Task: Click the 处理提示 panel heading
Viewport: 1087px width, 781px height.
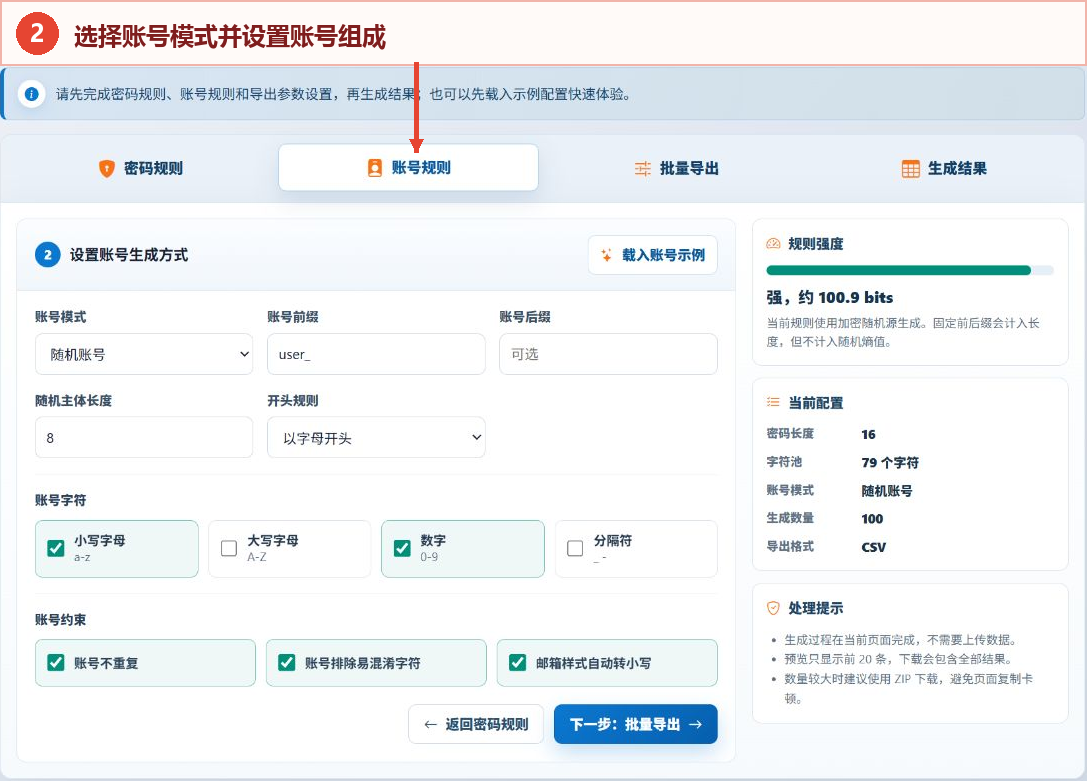Action: coord(816,608)
